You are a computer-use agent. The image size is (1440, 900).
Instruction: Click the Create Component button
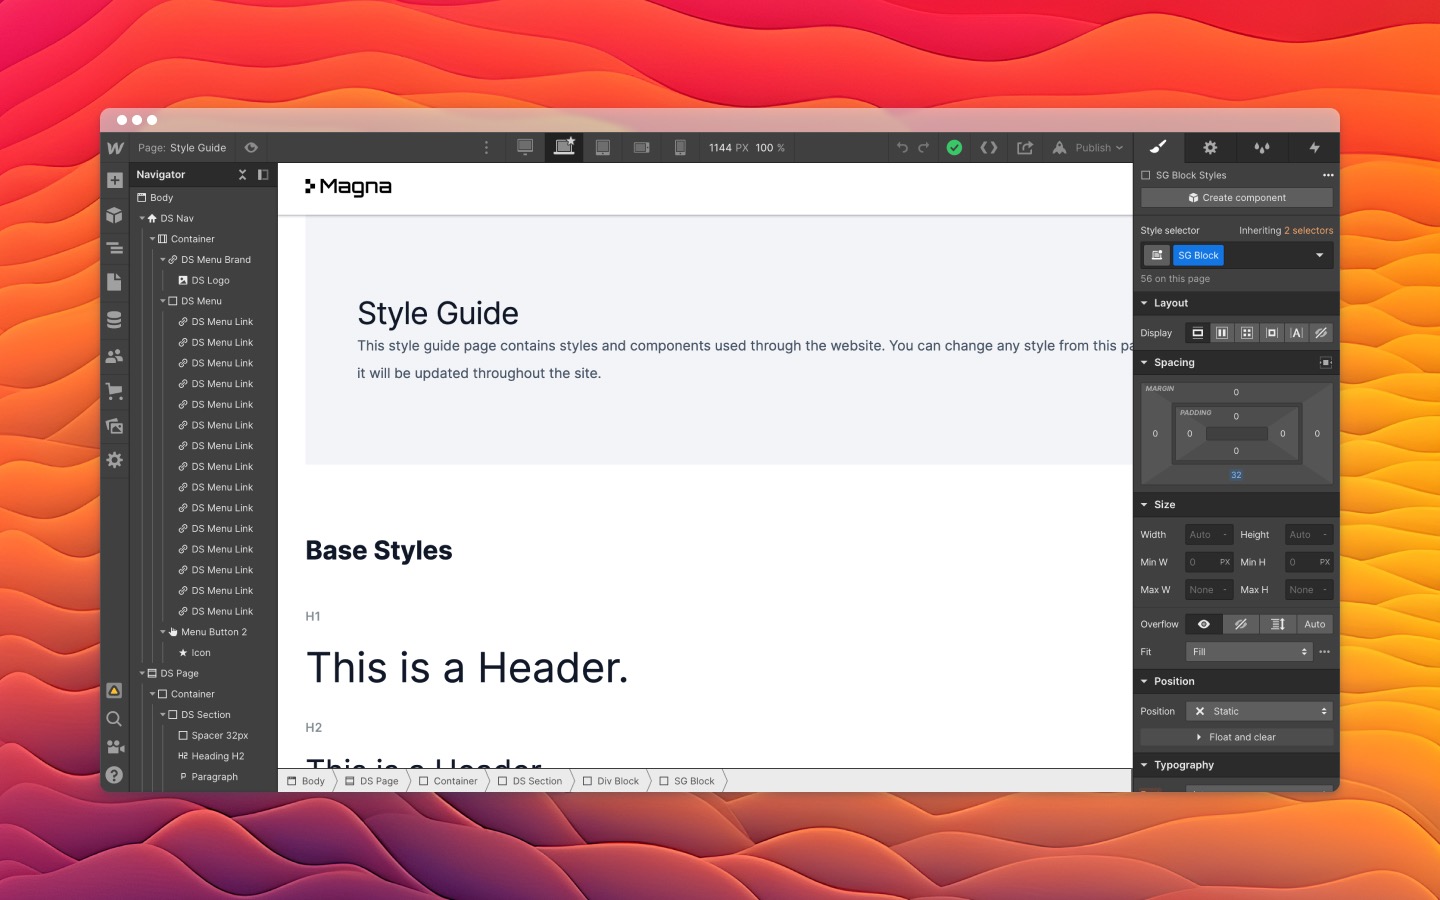1236,197
